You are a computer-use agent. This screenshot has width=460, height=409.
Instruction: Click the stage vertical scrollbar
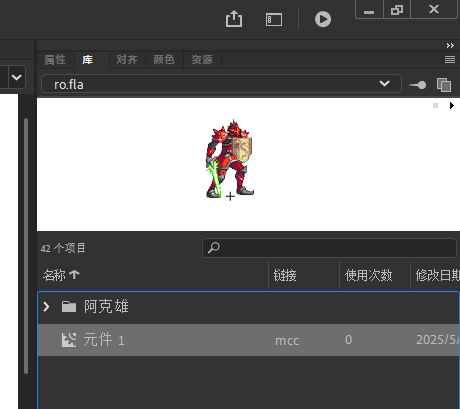pos(26,246)
